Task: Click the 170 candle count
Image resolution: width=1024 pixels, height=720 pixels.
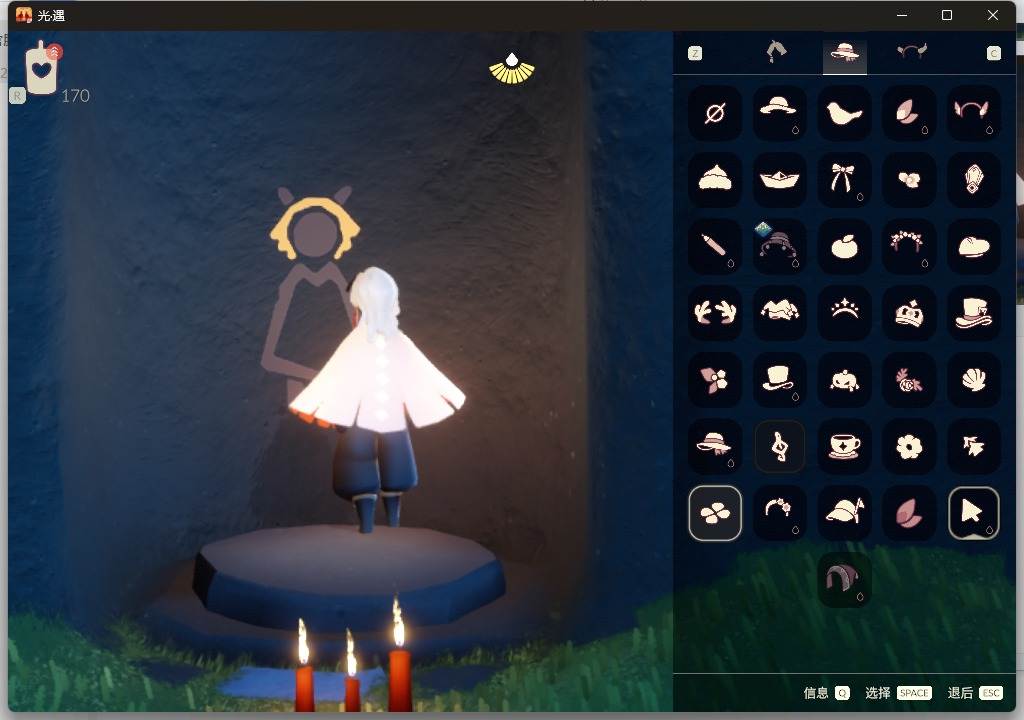Action: click(x=75, y=96)
